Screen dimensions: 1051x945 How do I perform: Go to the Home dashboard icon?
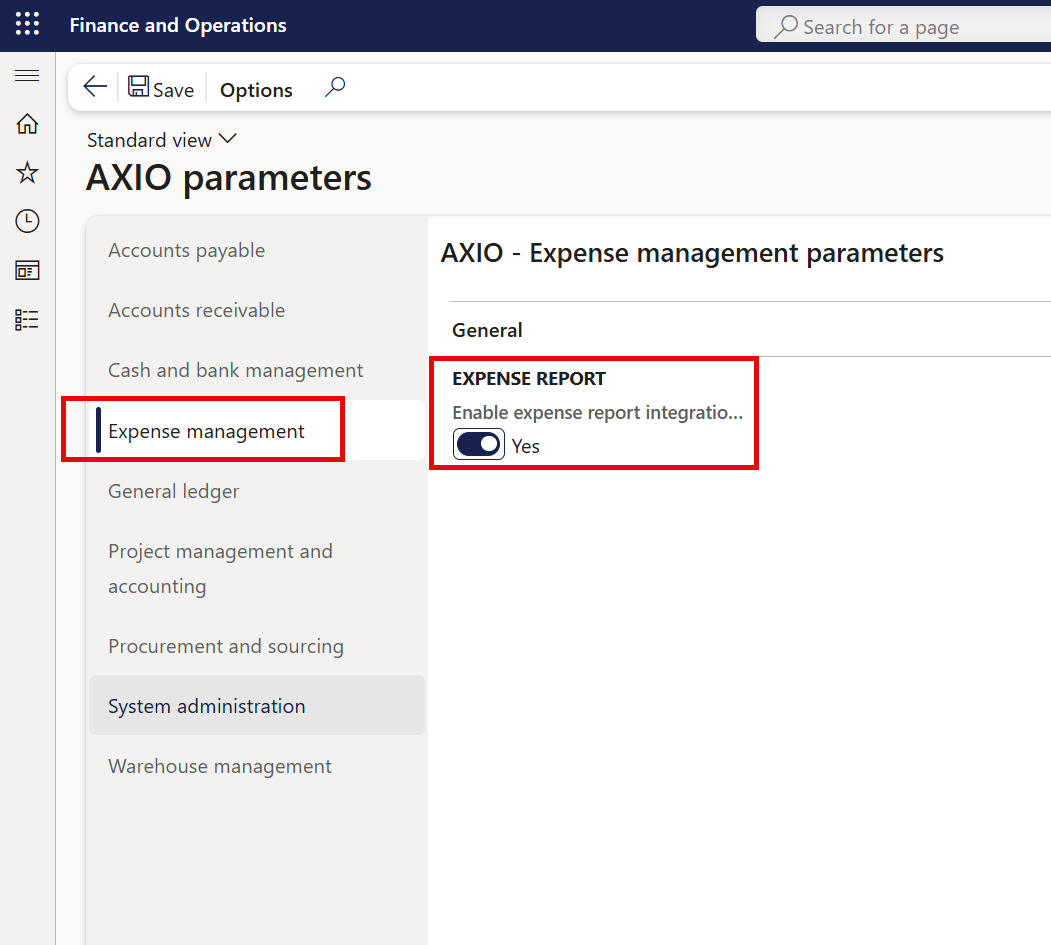tap(27, 124)
